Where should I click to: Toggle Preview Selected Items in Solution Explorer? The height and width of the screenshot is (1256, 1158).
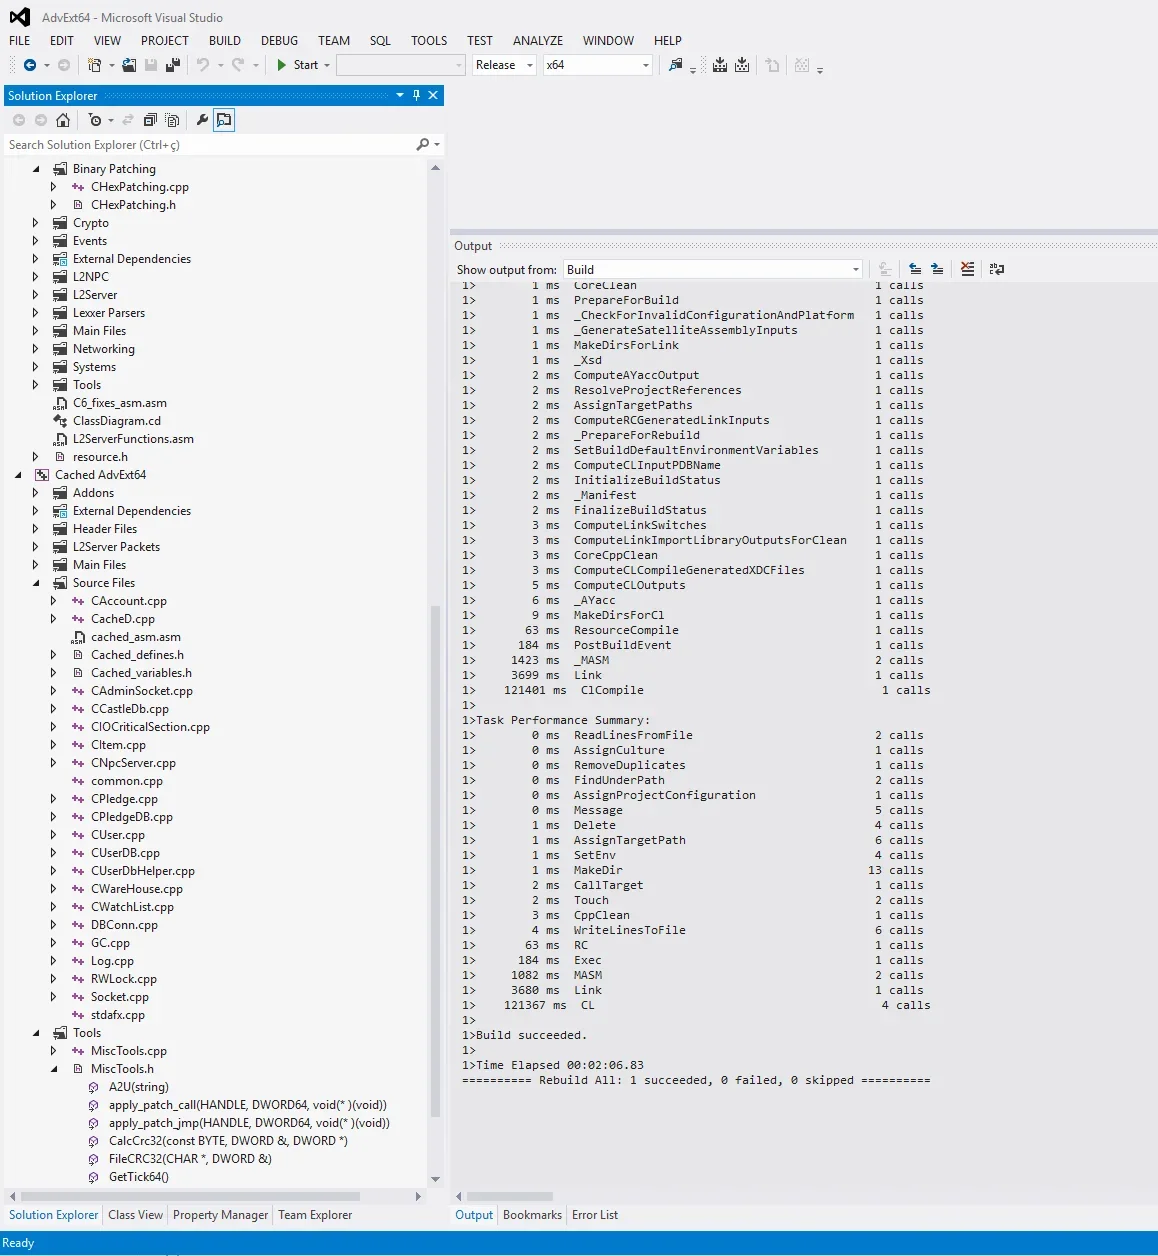[224, 120]
